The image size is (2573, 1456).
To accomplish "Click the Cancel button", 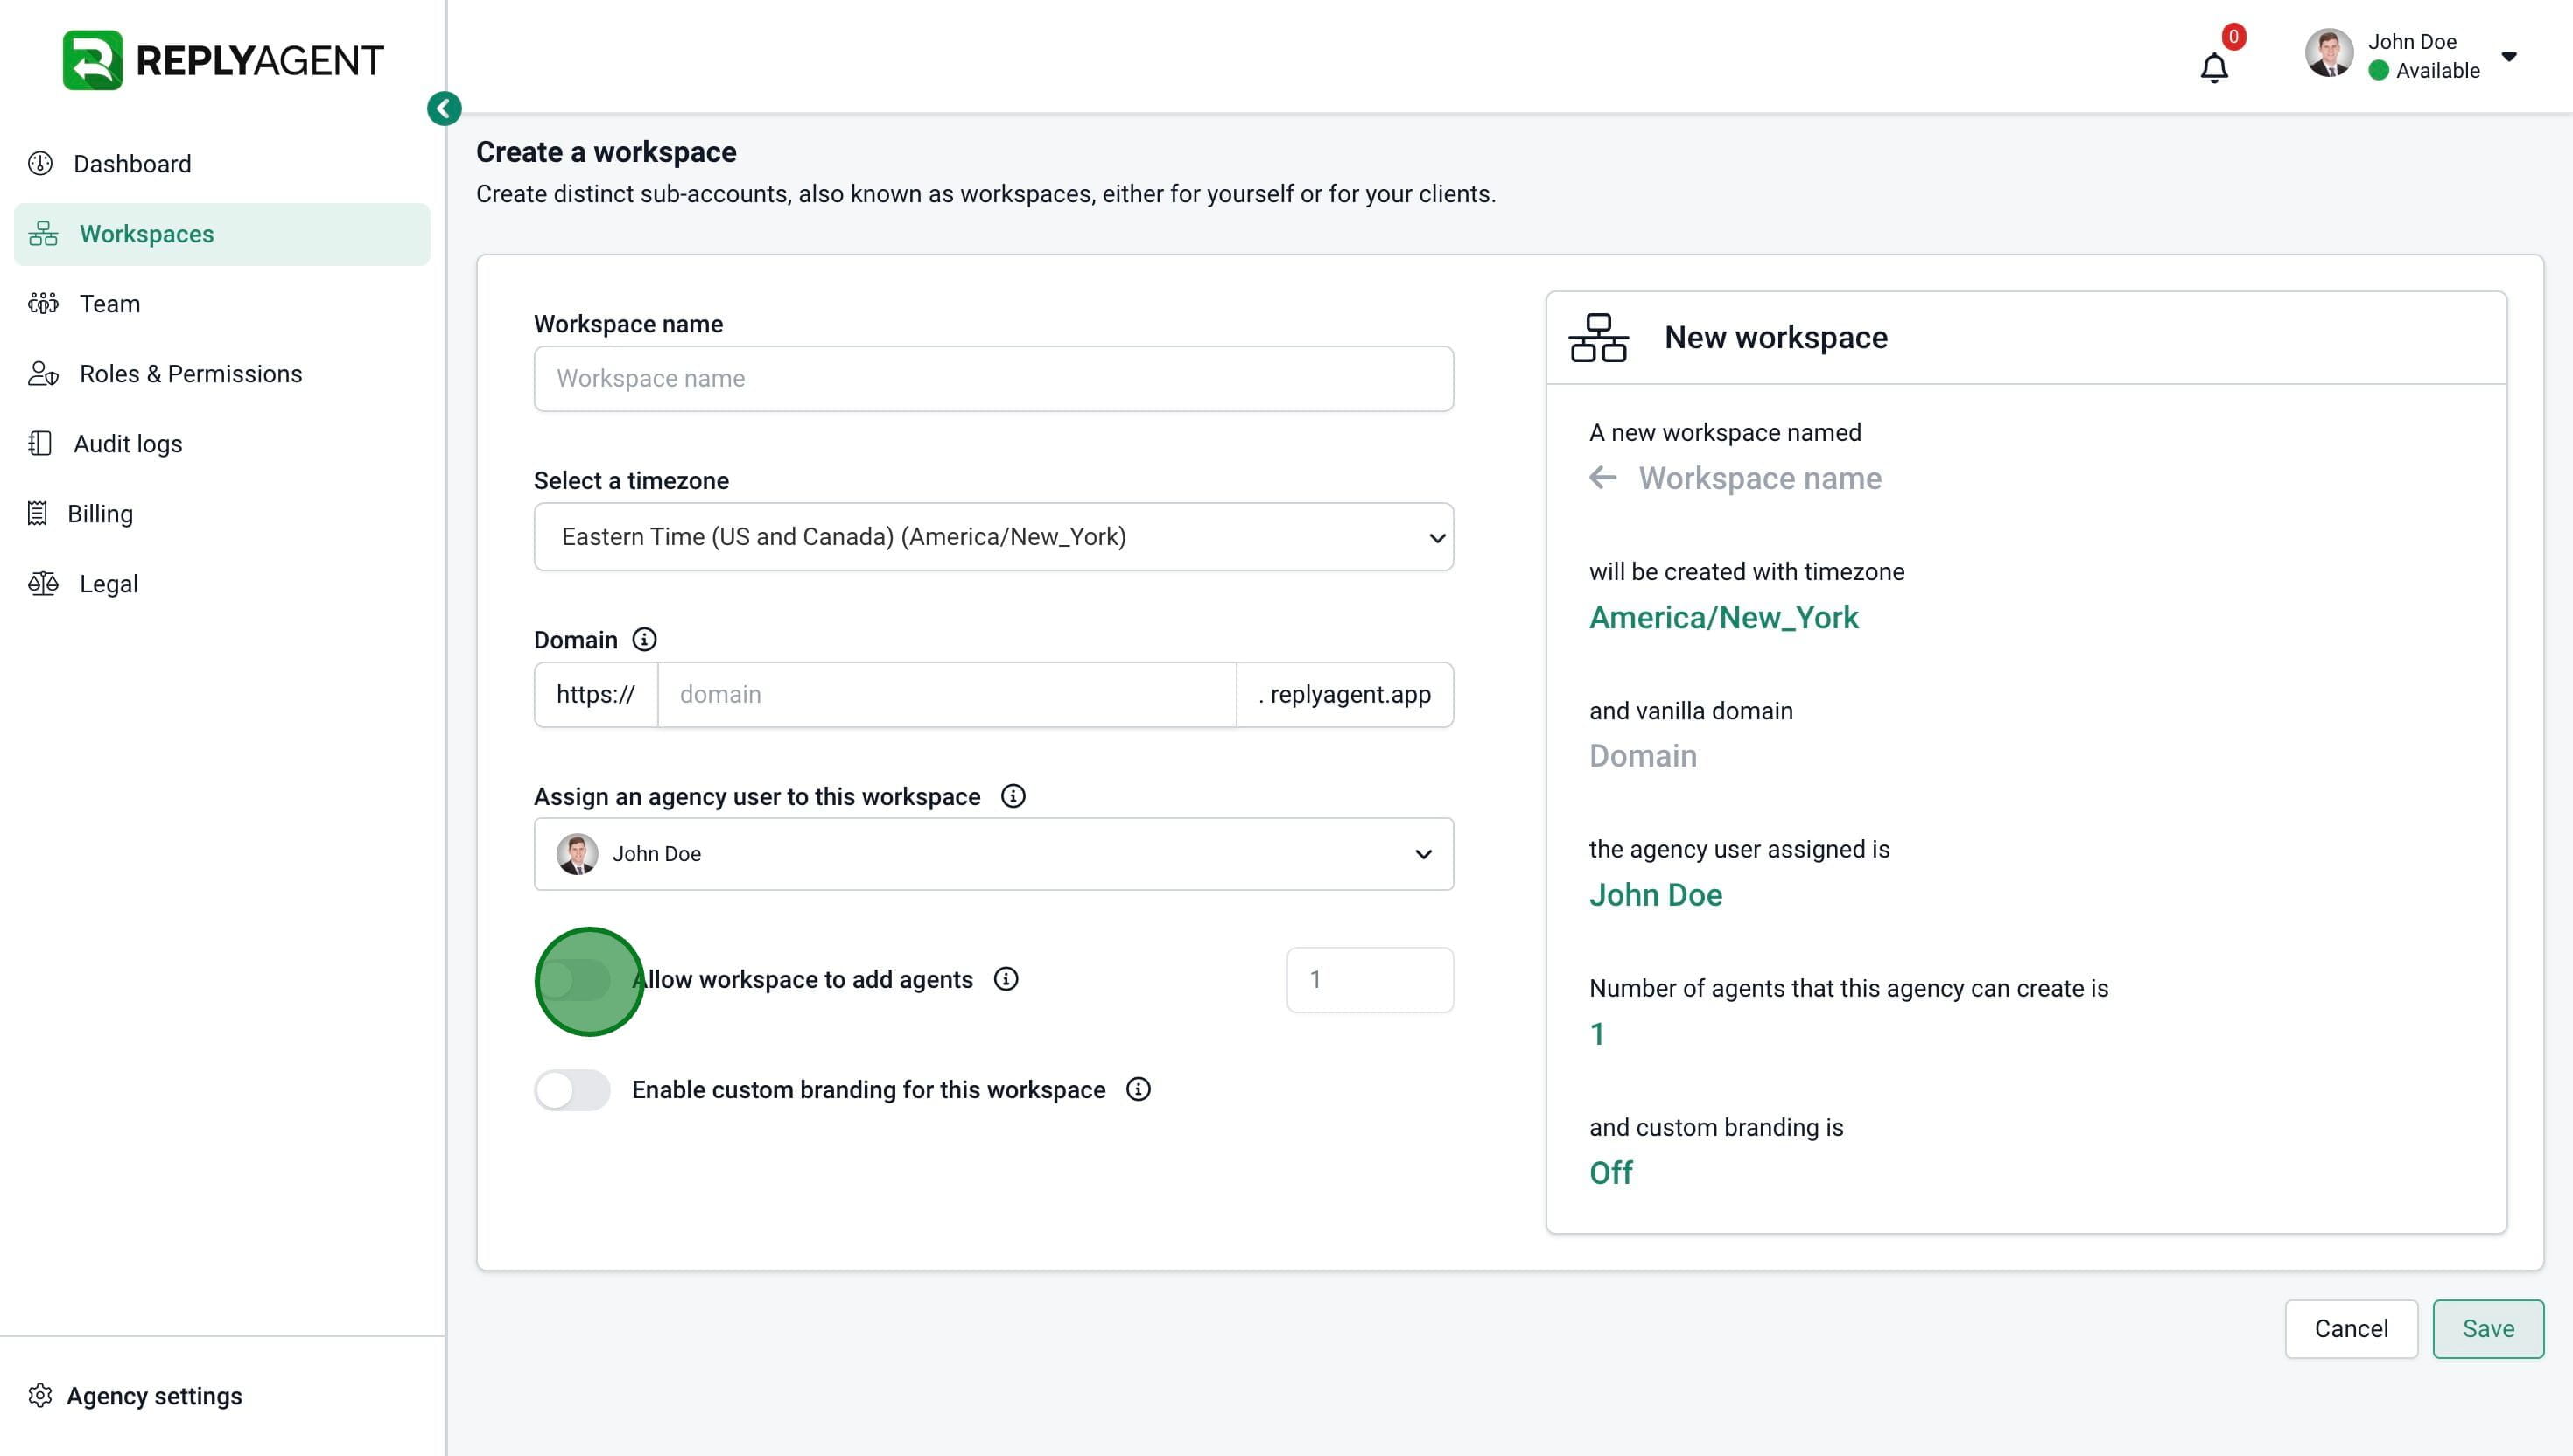I will click(2350, 1328).
